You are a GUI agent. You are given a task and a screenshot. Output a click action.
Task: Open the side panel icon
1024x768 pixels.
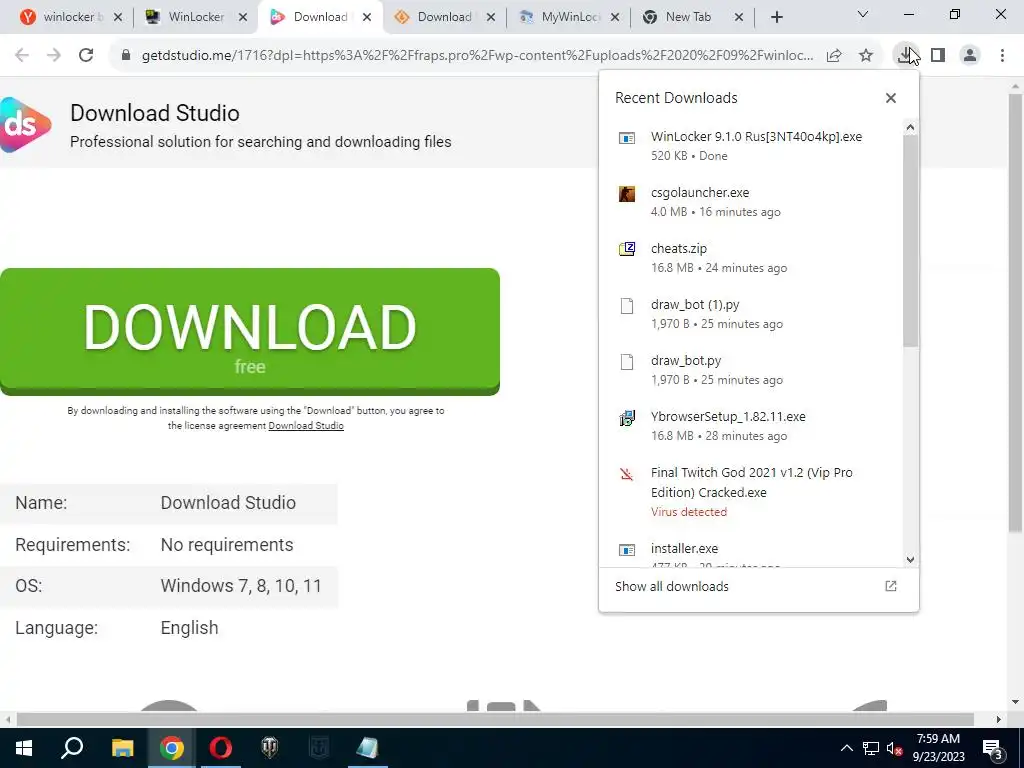pyautogui.click(x=938, y=56)
